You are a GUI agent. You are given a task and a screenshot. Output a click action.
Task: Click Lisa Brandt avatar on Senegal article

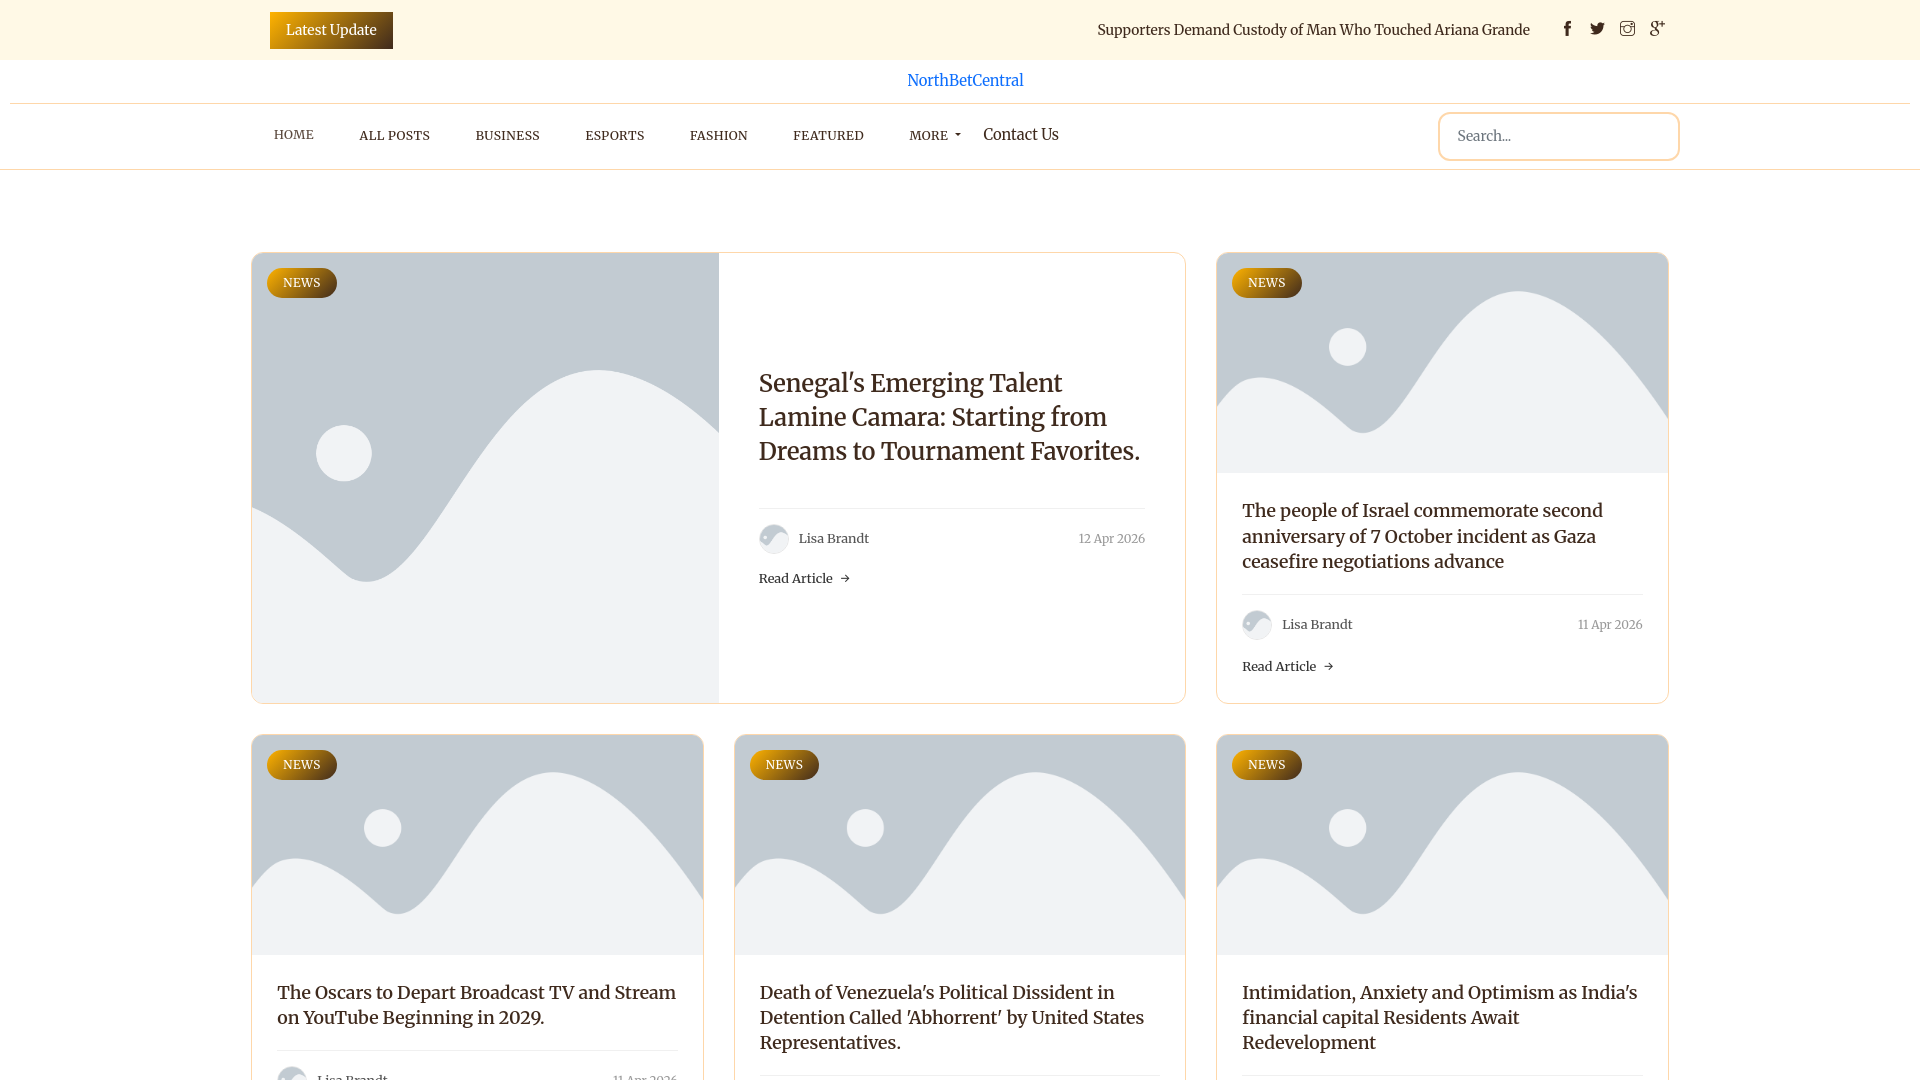coord(773,539)
